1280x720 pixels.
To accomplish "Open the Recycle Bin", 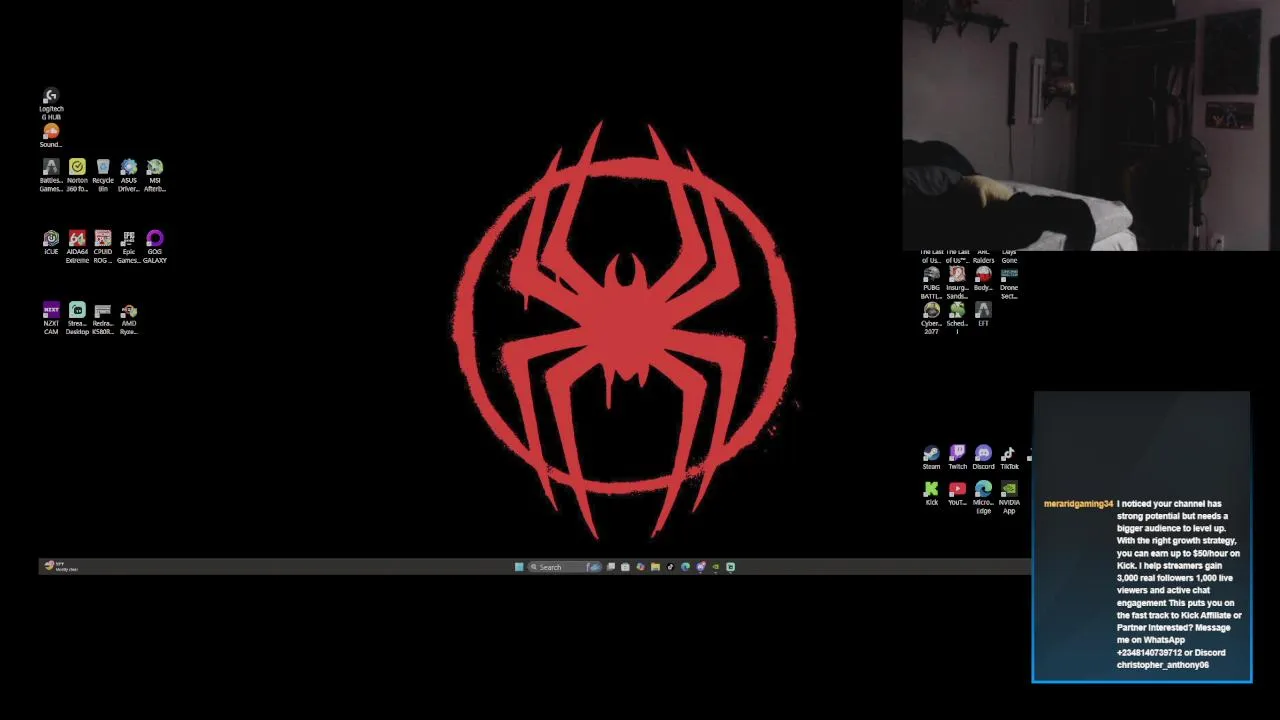I will 103,175.
